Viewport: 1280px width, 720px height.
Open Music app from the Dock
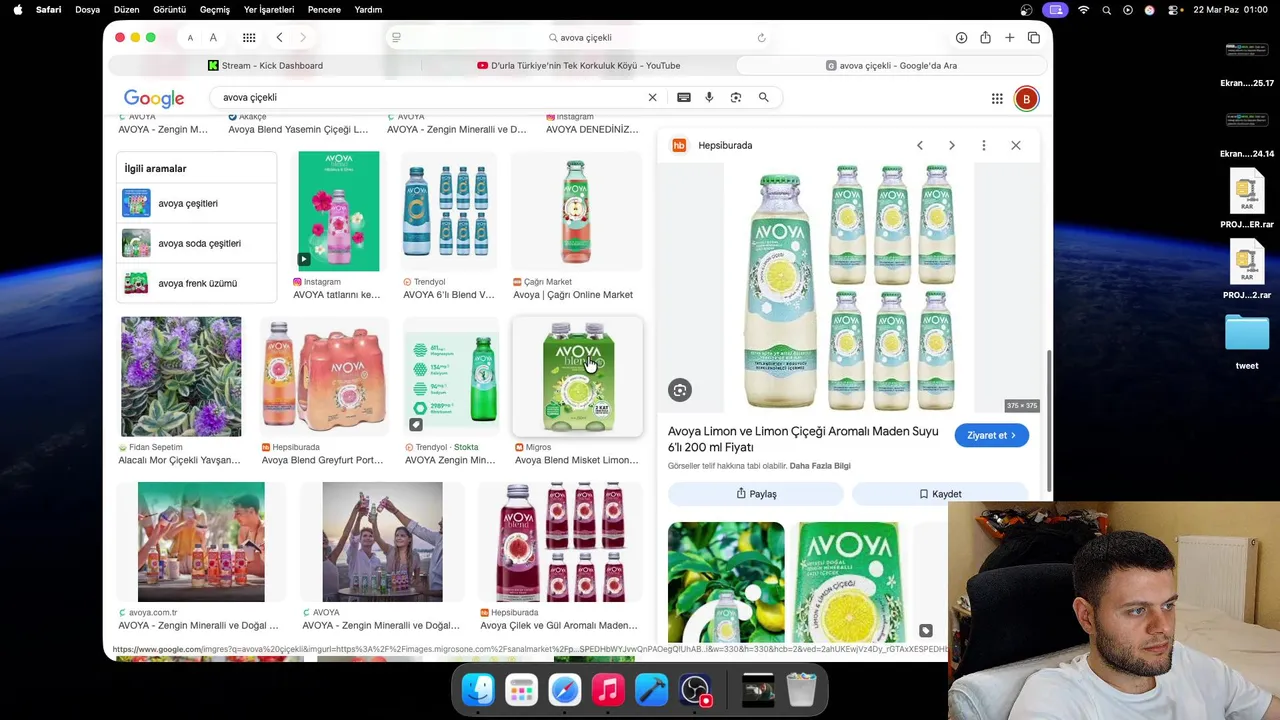608,690
